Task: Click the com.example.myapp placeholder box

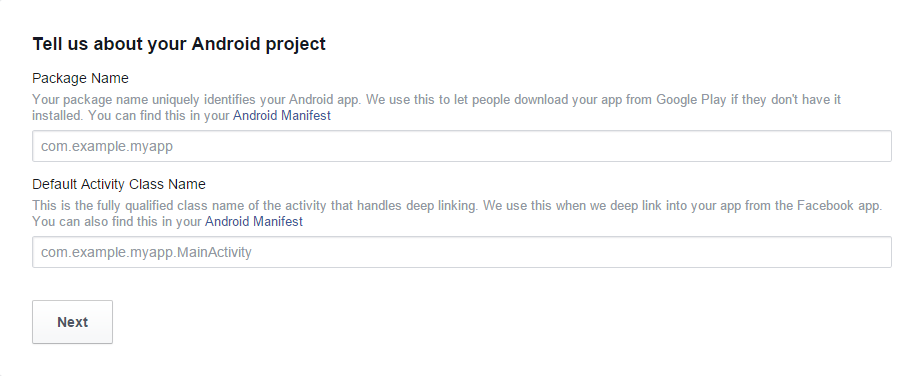Action: (x=462, y=146)
